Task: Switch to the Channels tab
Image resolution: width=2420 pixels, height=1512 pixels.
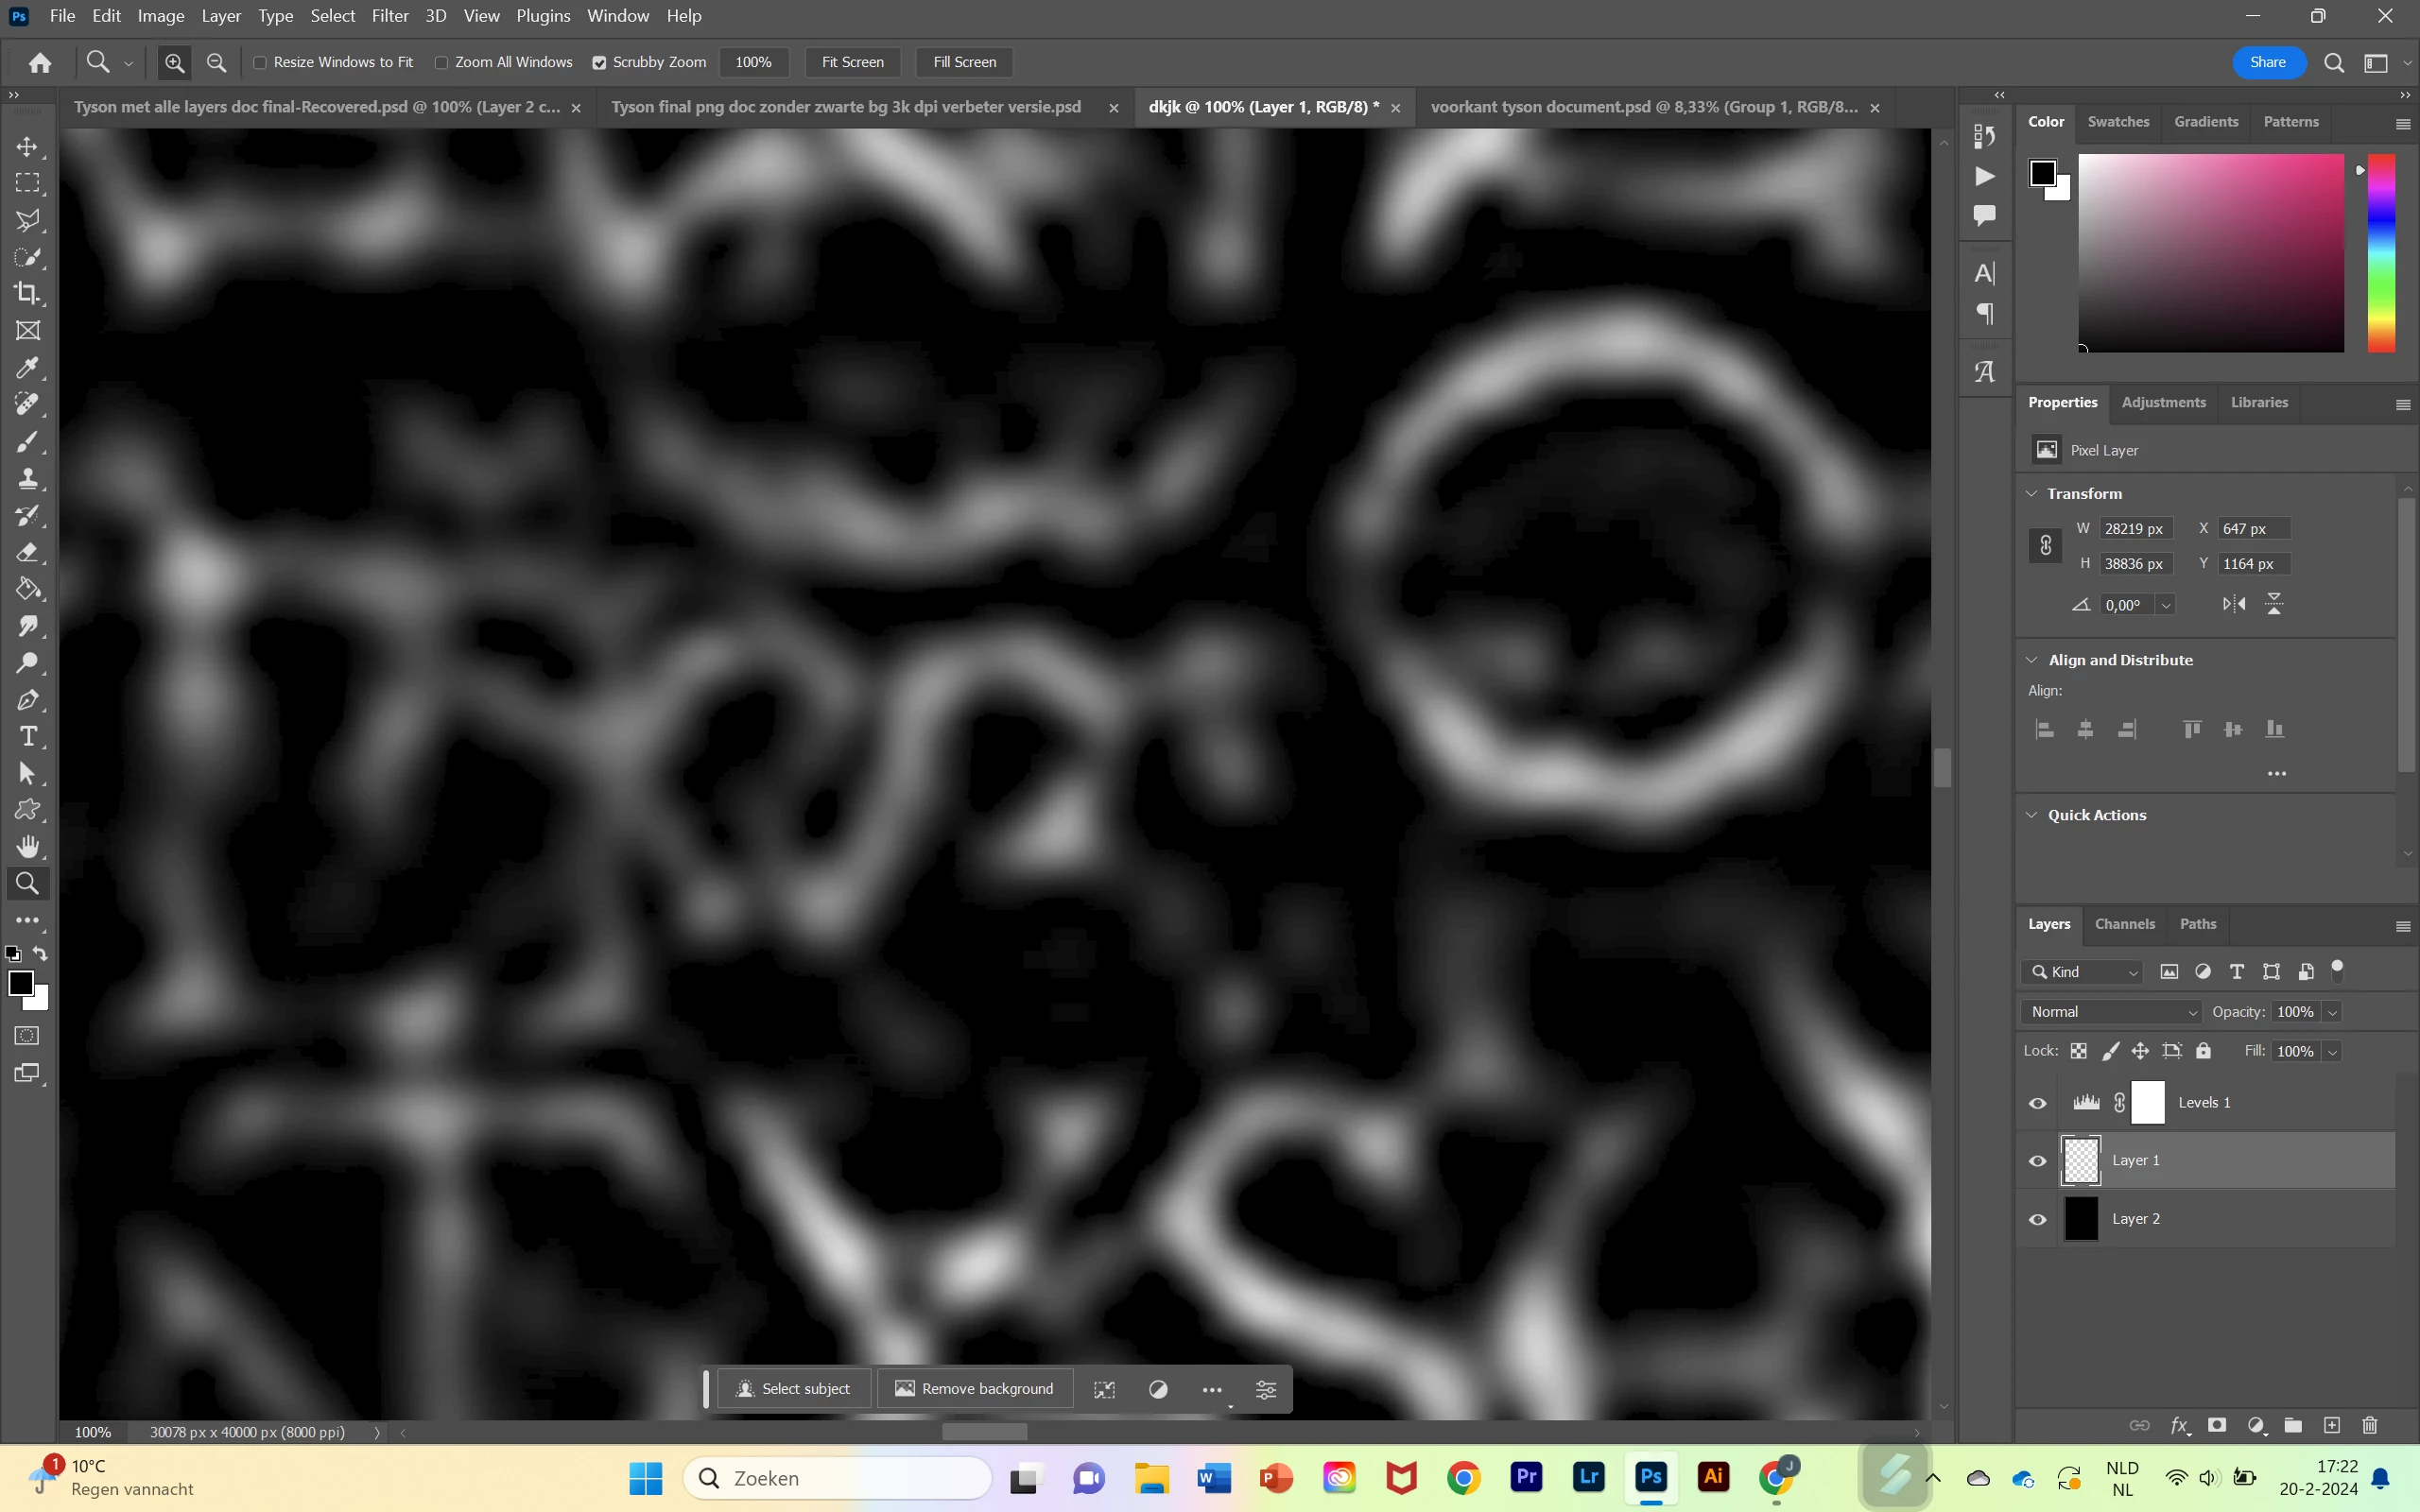Action: click(2124, 924)
